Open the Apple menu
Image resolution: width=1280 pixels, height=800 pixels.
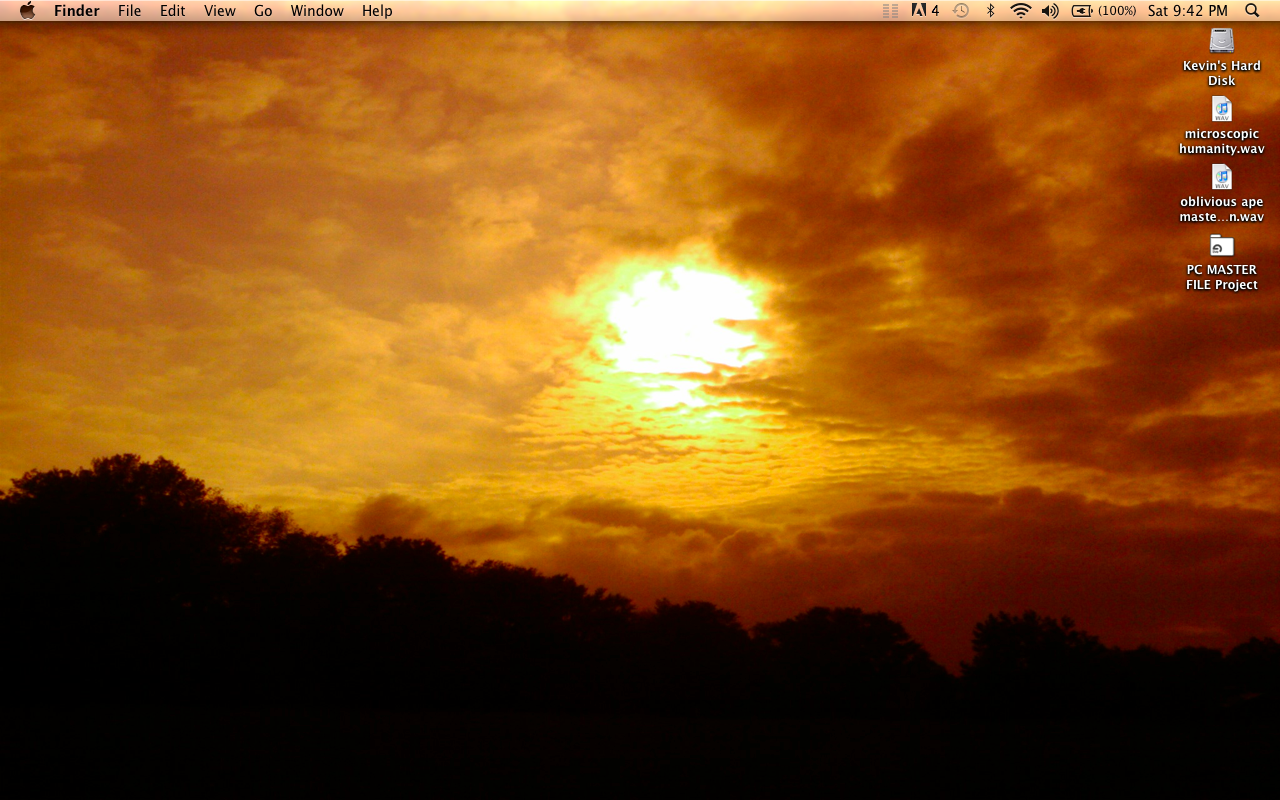(27, 11)
